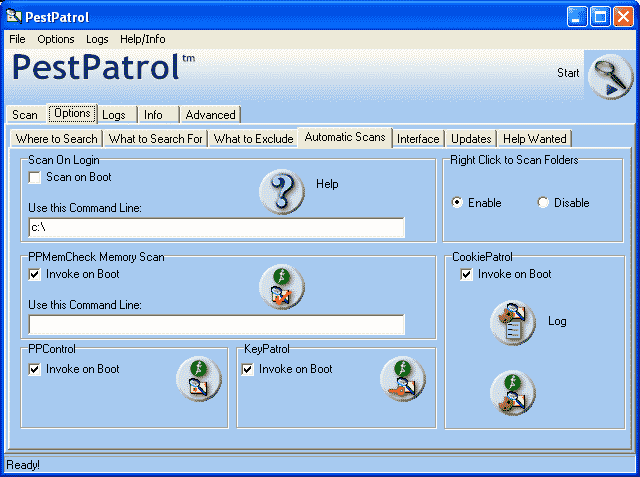The height and width of the screenshot is (477, 640).
Task: Launch the KeyPatrol icon with key
Action: point(403,379)
